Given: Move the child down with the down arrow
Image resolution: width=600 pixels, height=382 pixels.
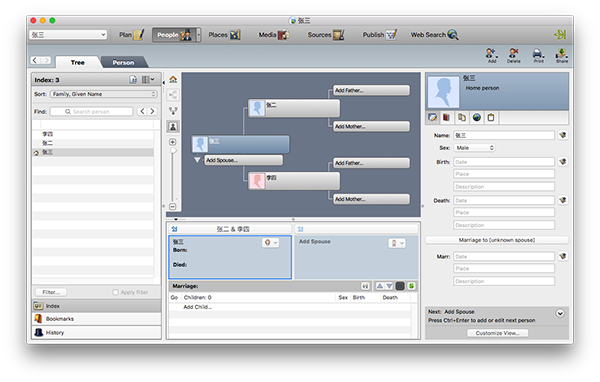Looking at the screenshot, I should (389, 286).
